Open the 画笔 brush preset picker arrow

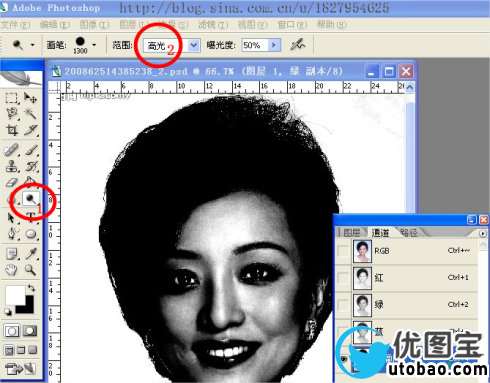94,45
